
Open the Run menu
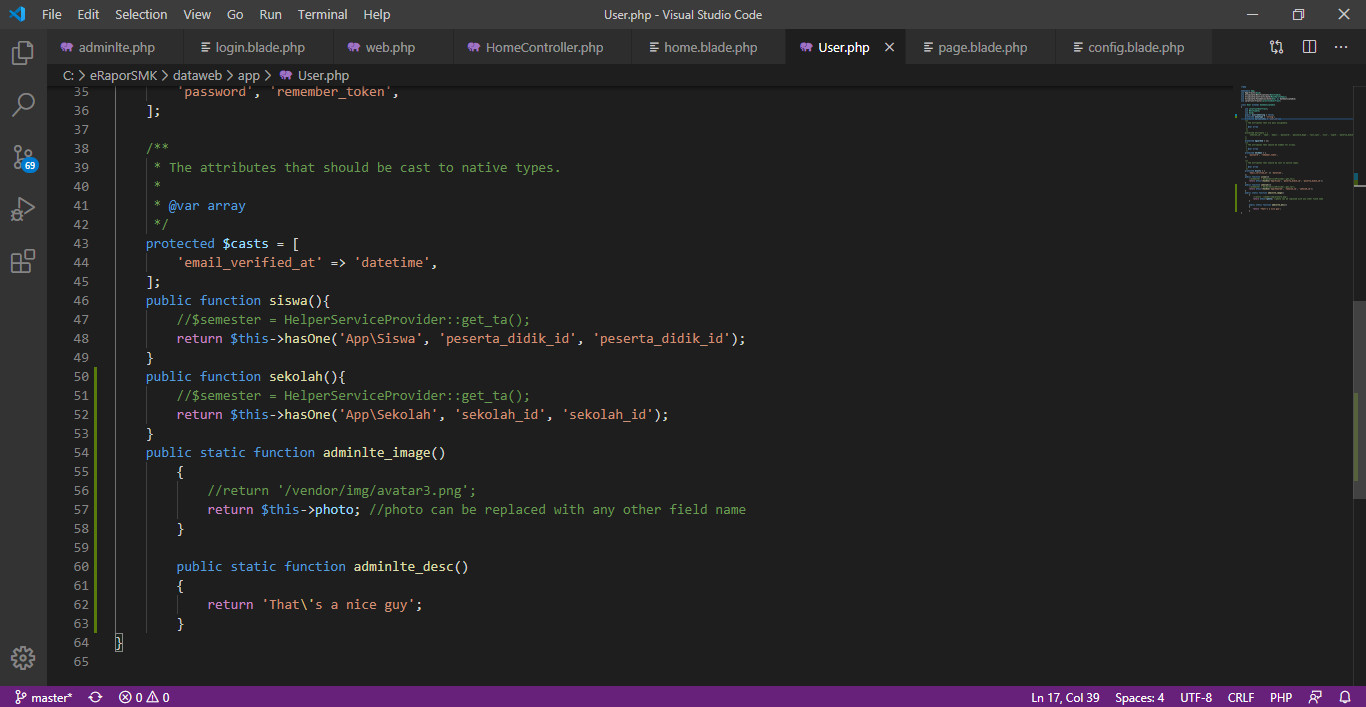[x=270, y=15]
